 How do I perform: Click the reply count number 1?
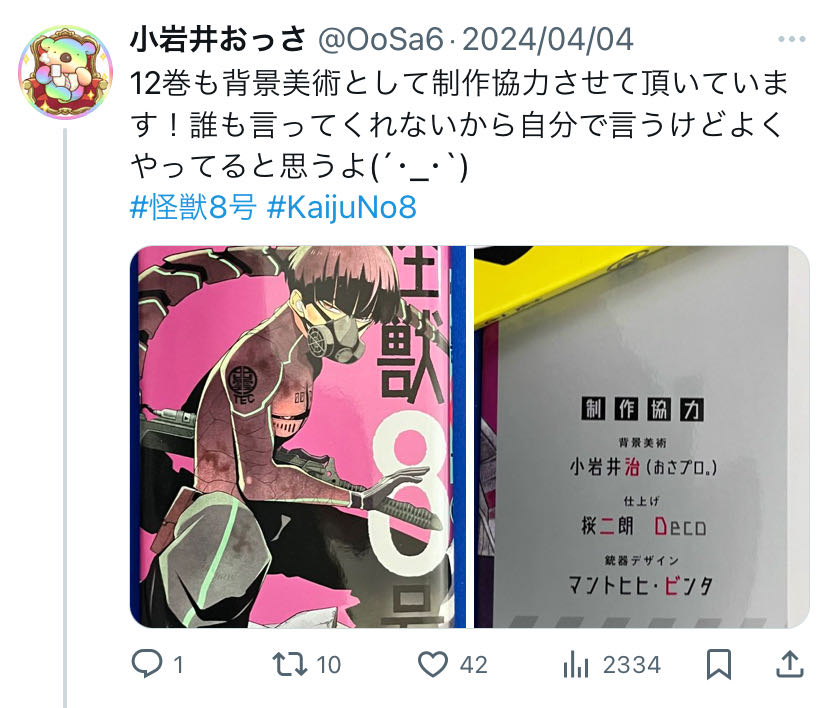coord(178,665)
